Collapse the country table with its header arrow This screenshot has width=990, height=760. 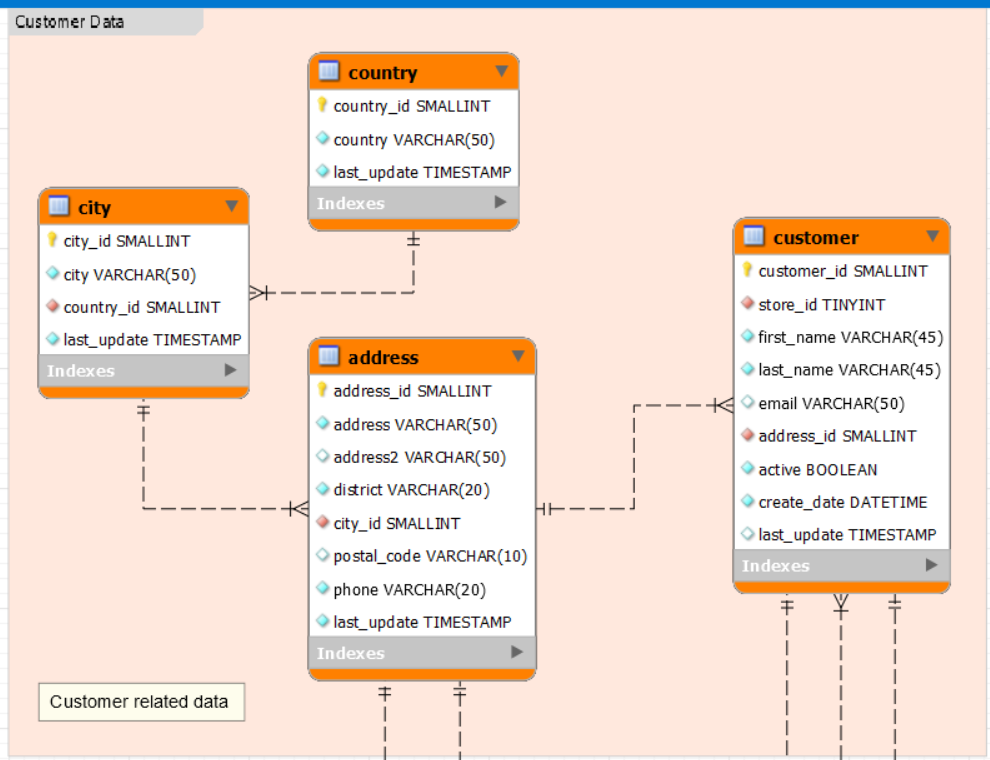[x=502, y=71]
